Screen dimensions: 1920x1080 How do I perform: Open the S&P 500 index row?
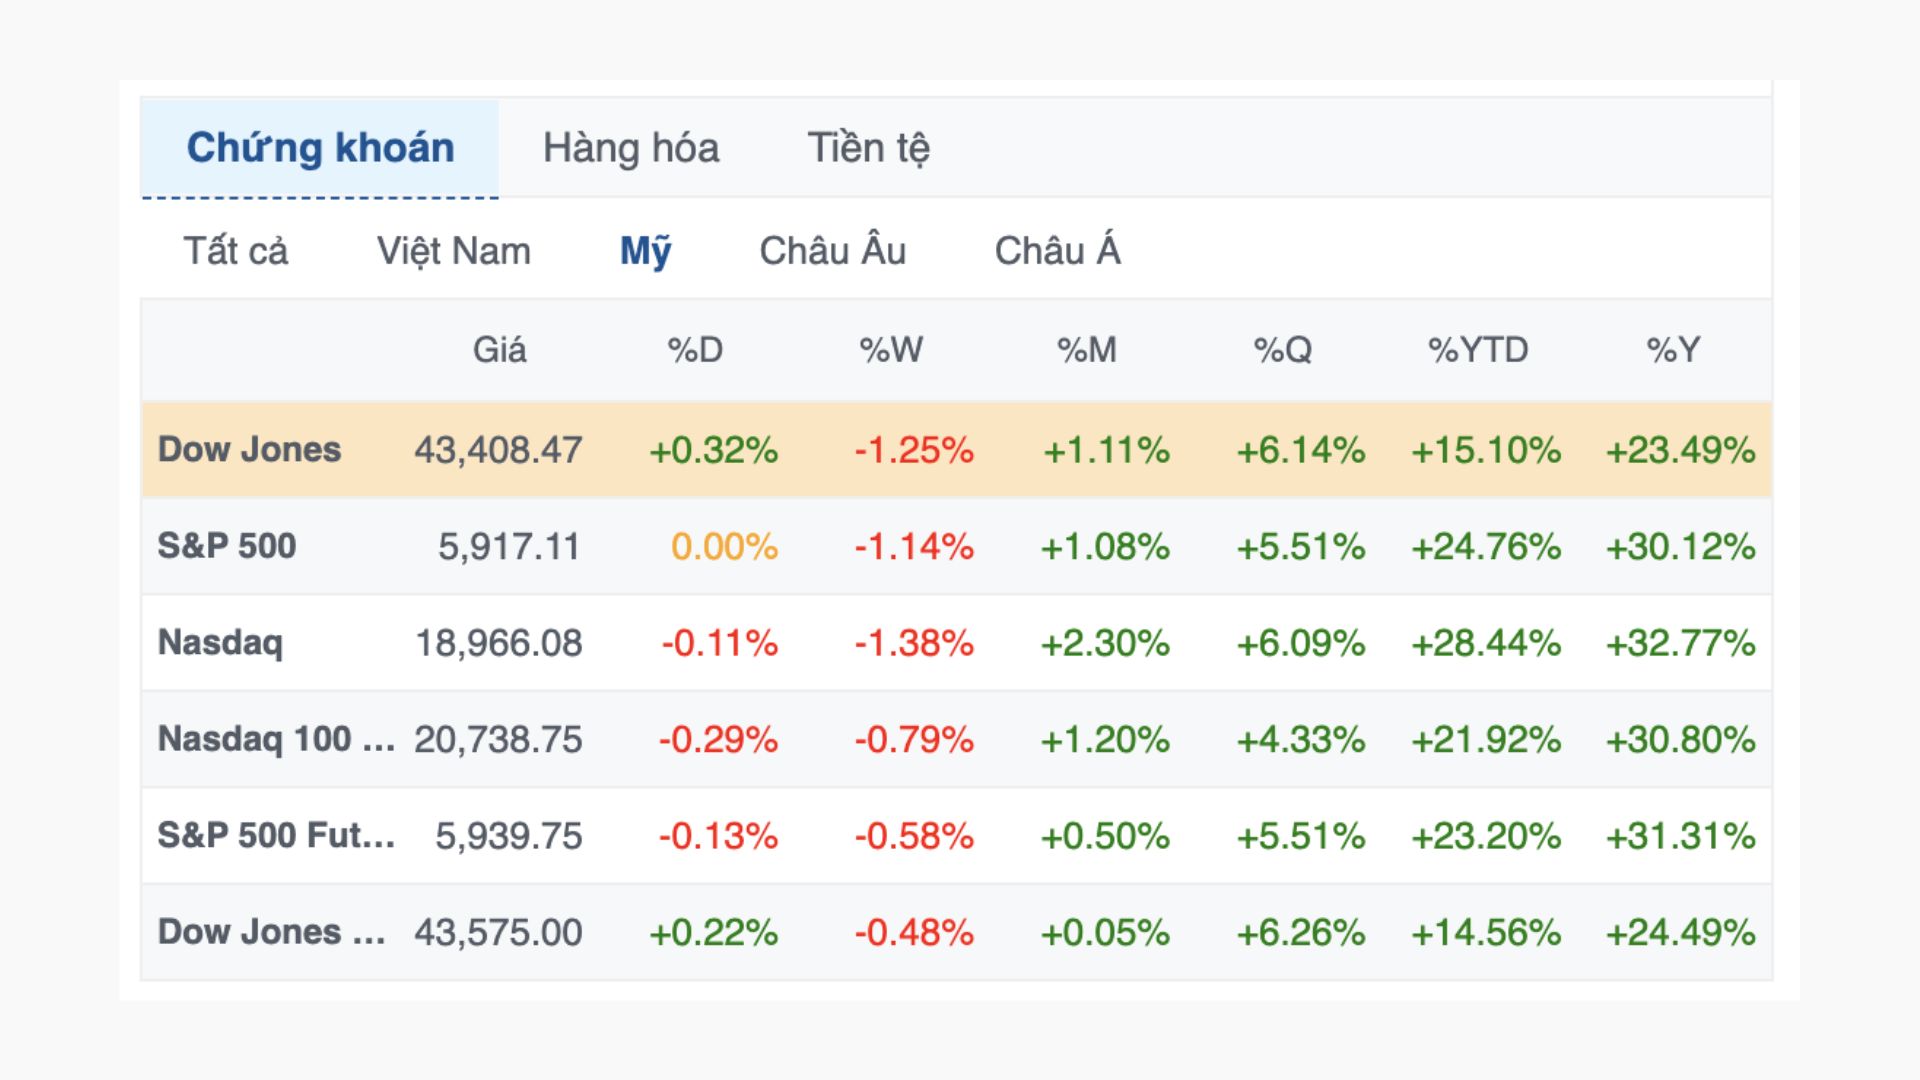(956, 546)
